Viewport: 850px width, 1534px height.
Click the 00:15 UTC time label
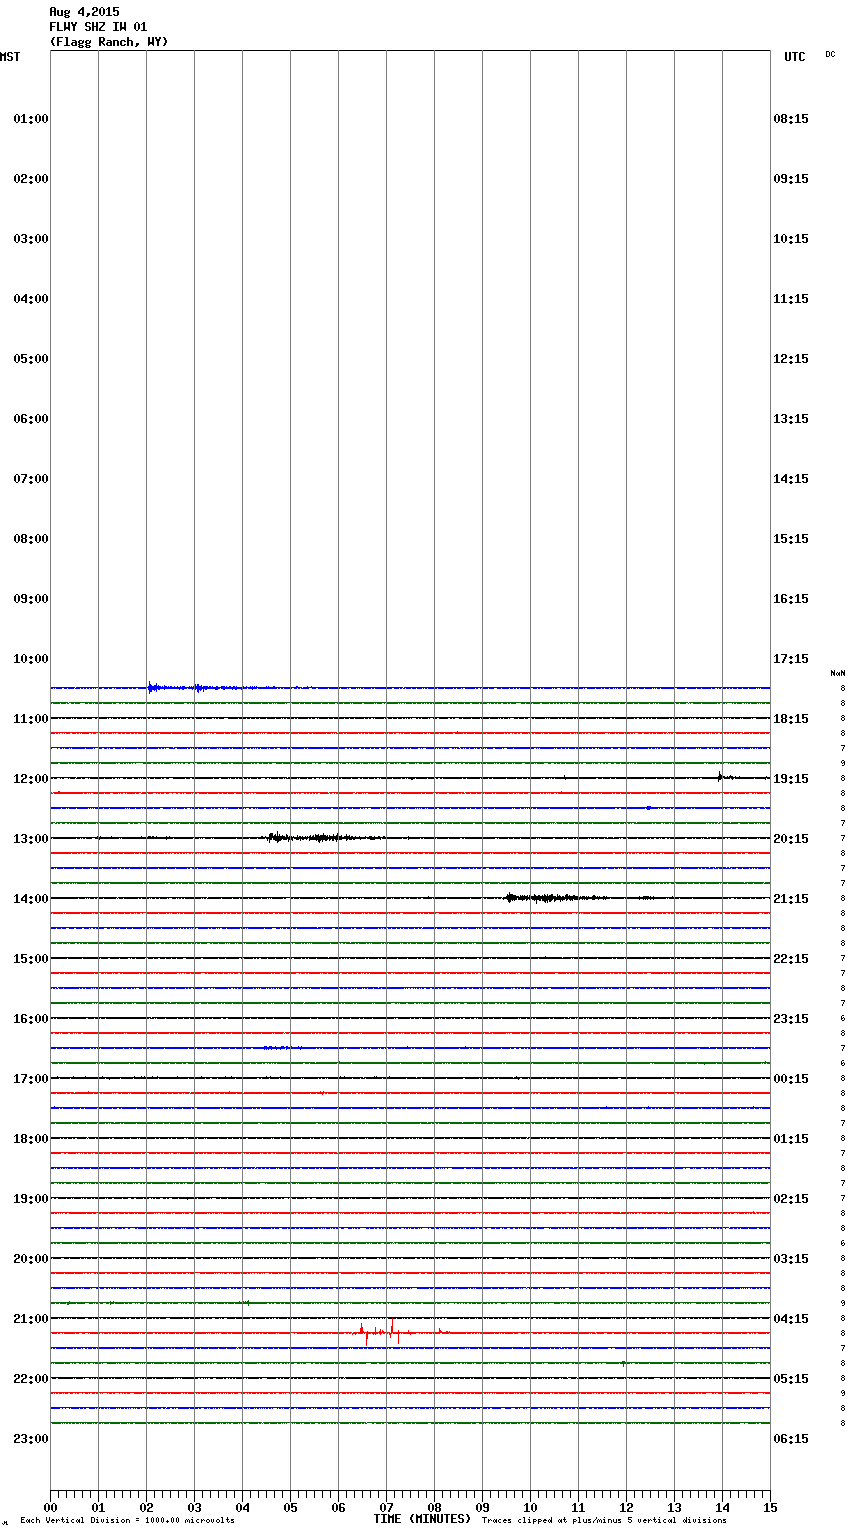(791, 1079)
